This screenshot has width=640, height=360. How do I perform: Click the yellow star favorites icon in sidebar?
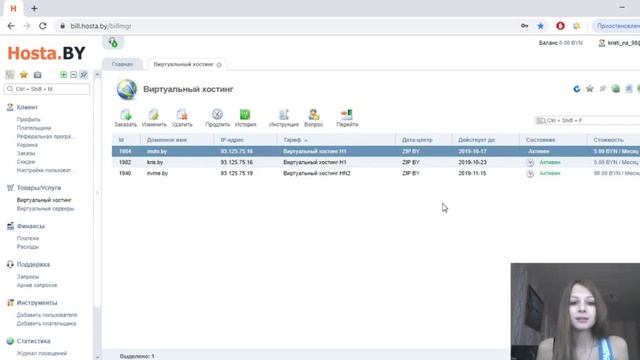pyautogui.click(x=24, y=75)
